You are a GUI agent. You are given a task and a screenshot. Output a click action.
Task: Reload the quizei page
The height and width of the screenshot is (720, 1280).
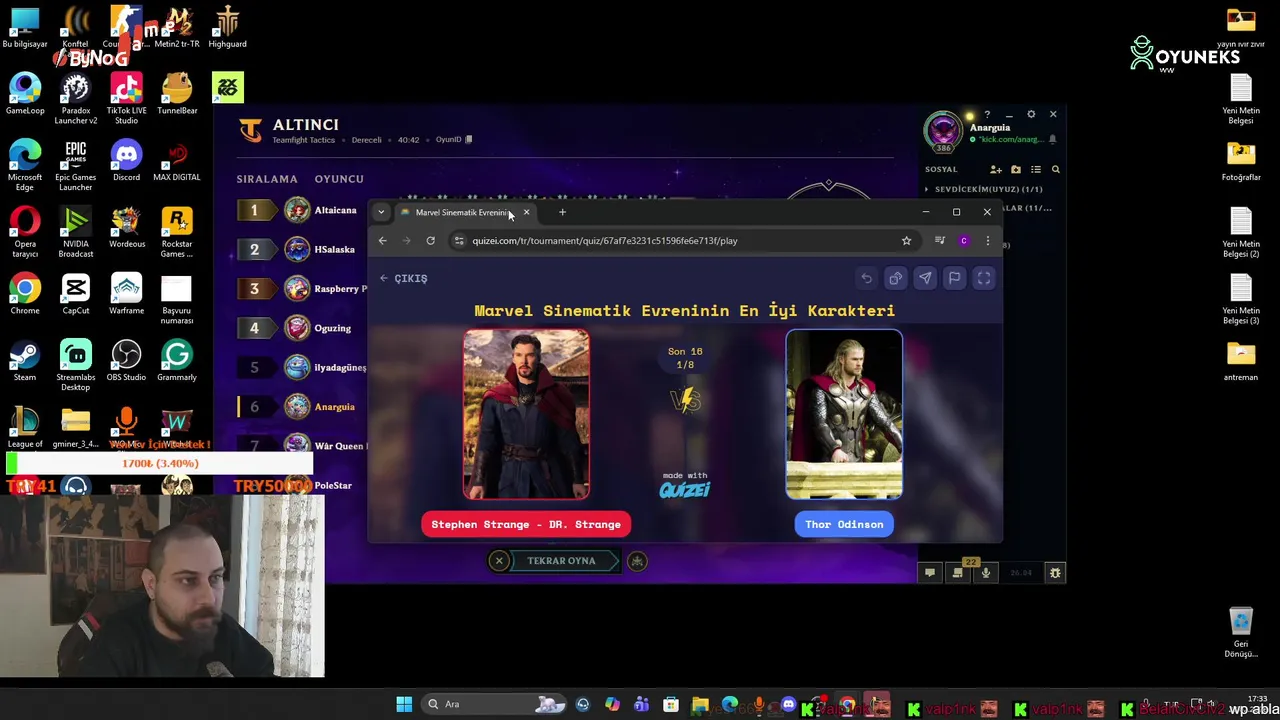click(430, 240)
